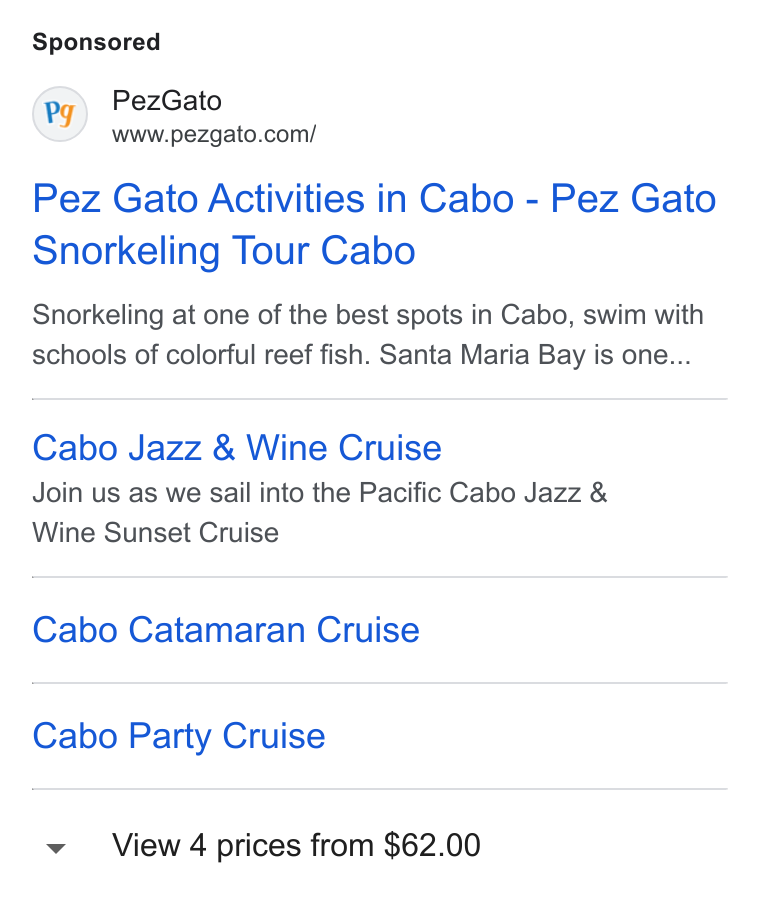Visit the Cabo Jazz & Wine Cruise sitelink
The width and height of the screenshot is (760, 906).
click(x=237, y=448)
